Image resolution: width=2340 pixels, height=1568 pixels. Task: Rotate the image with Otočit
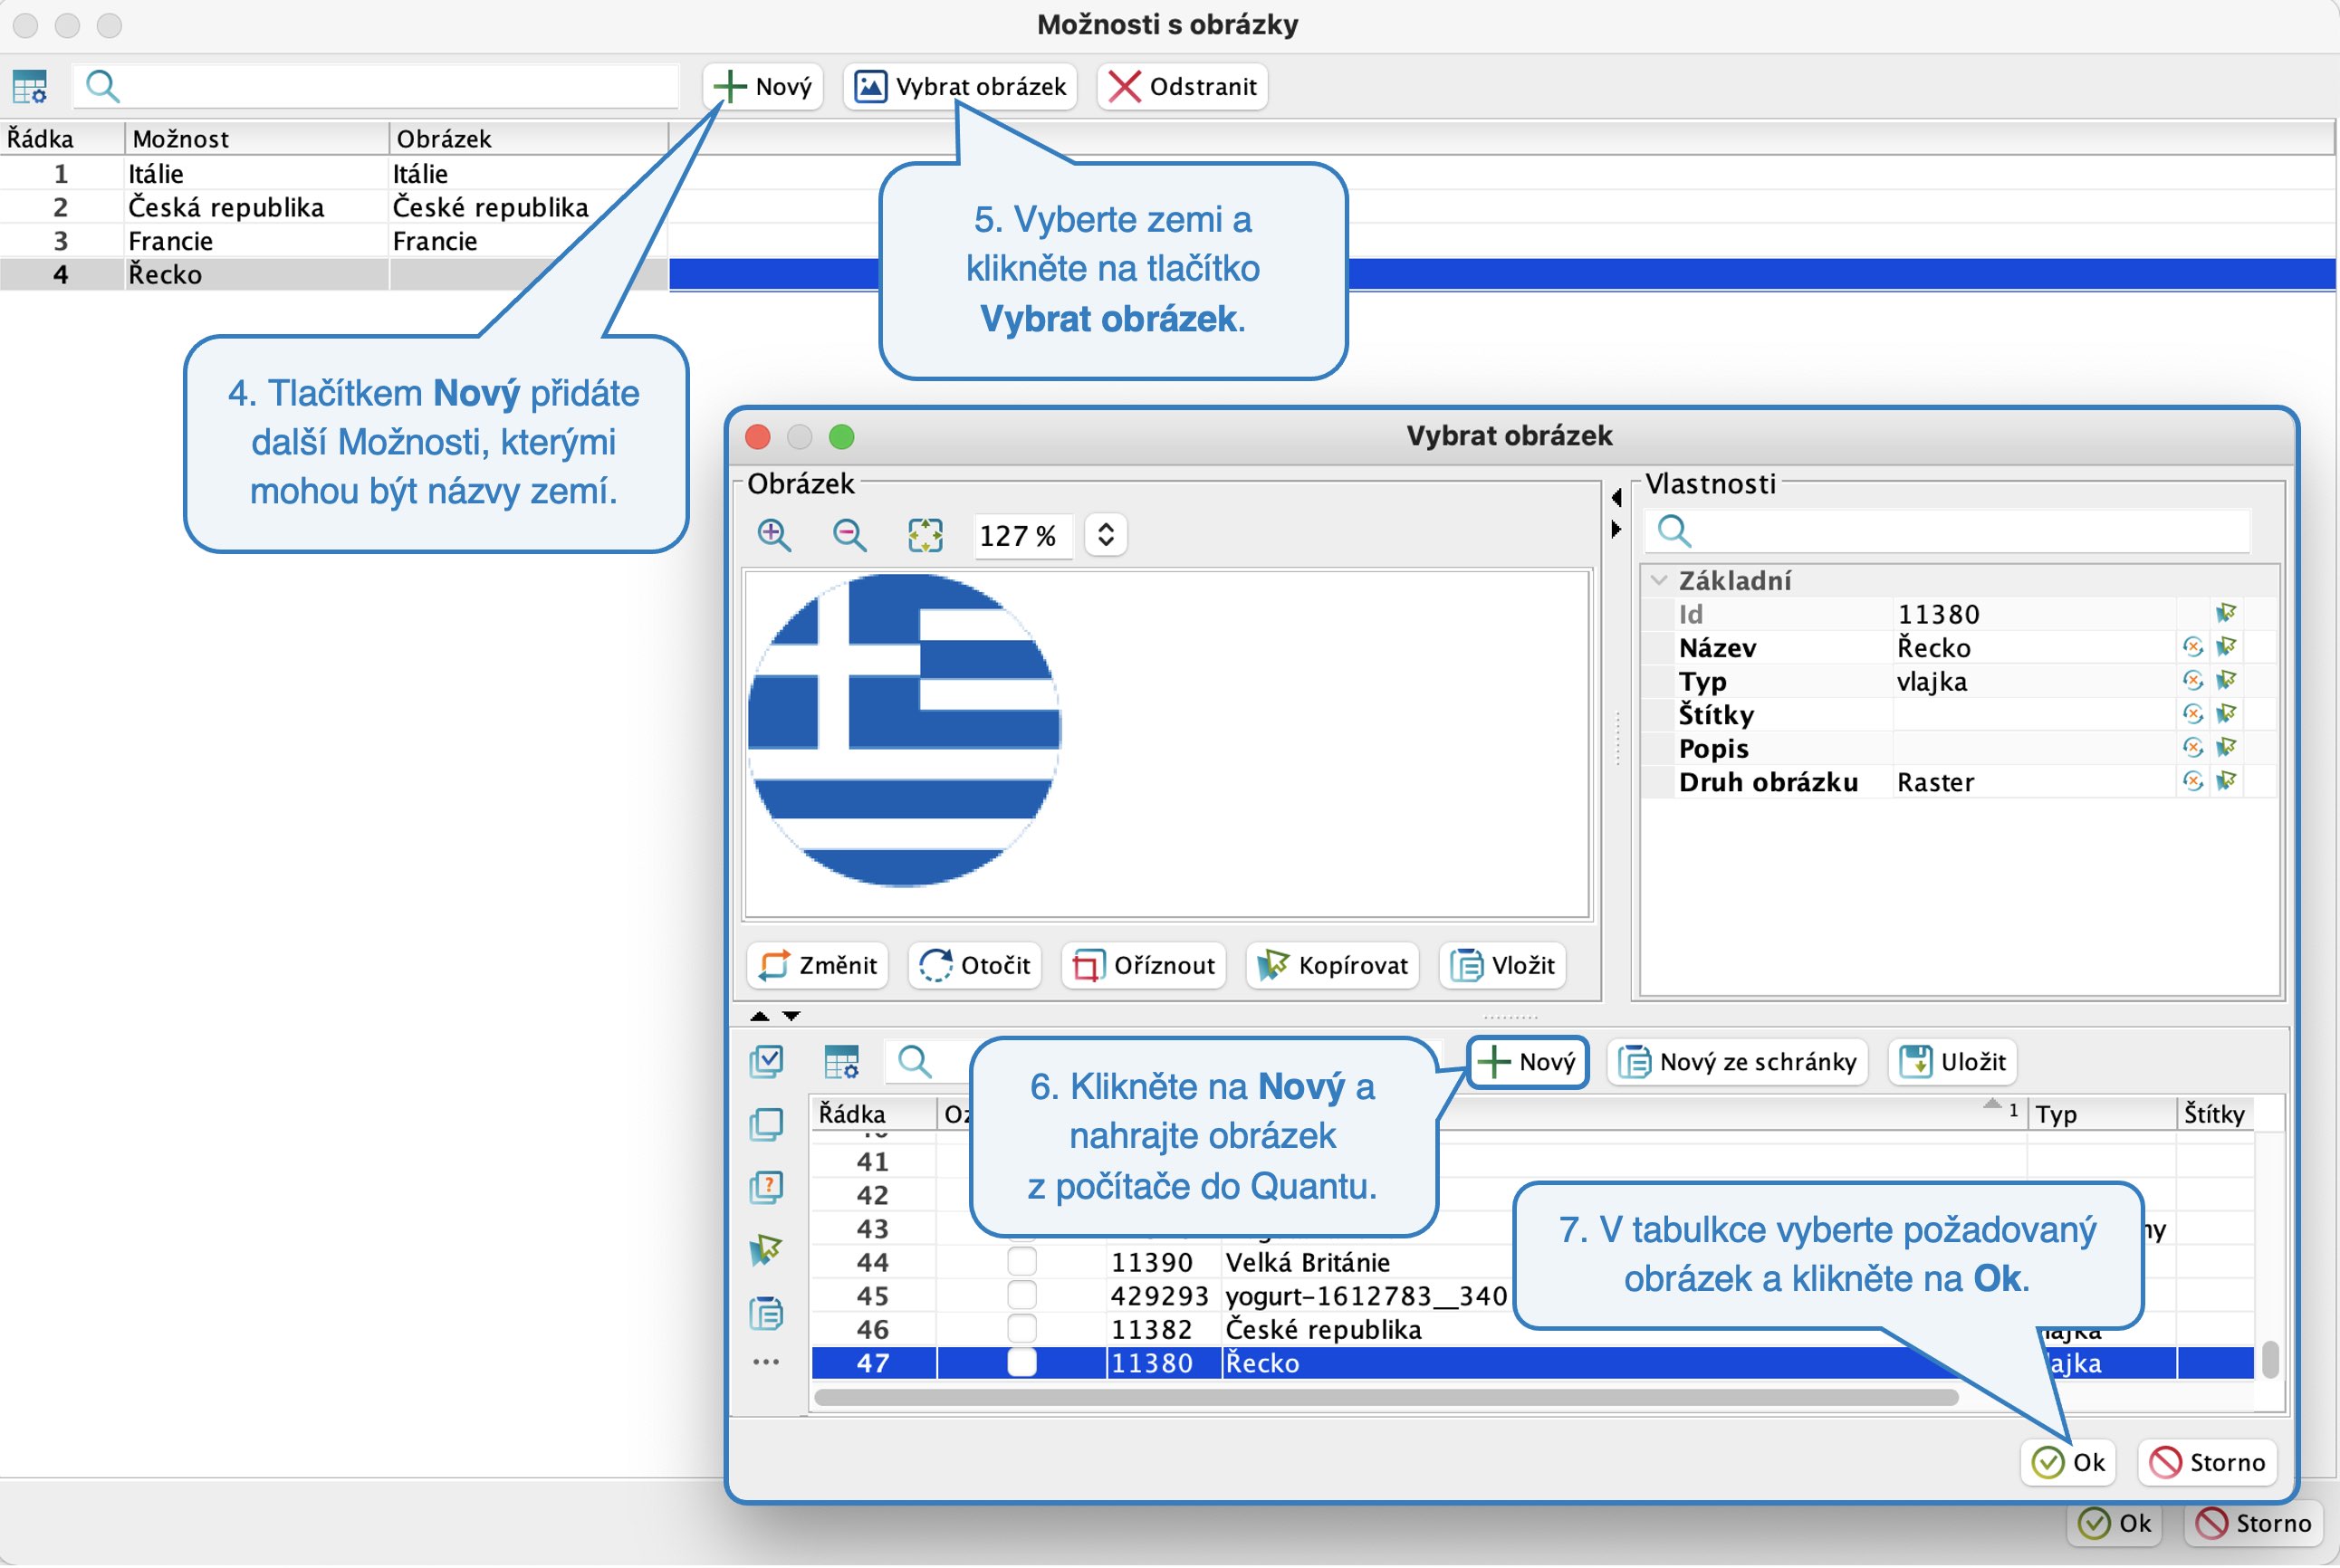click(x=975, y=965)
